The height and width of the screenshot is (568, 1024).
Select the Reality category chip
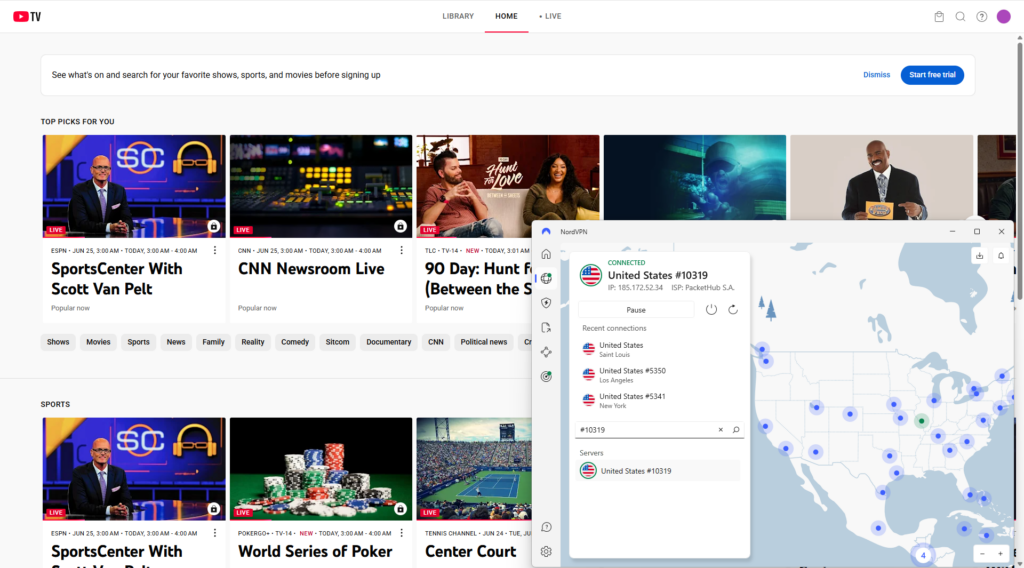[253, 342]
